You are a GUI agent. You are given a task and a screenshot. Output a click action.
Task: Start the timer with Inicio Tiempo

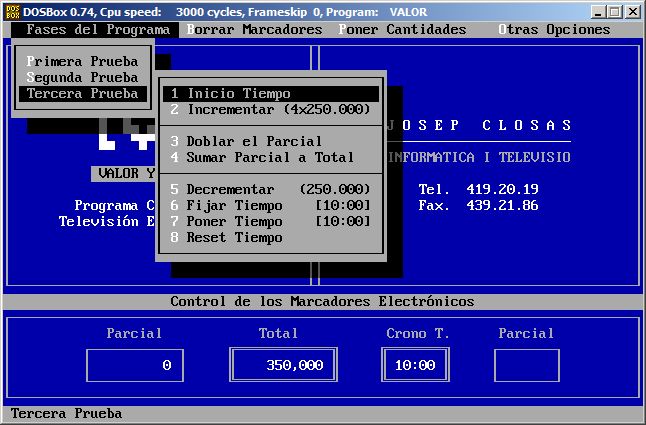pos(271,94)
